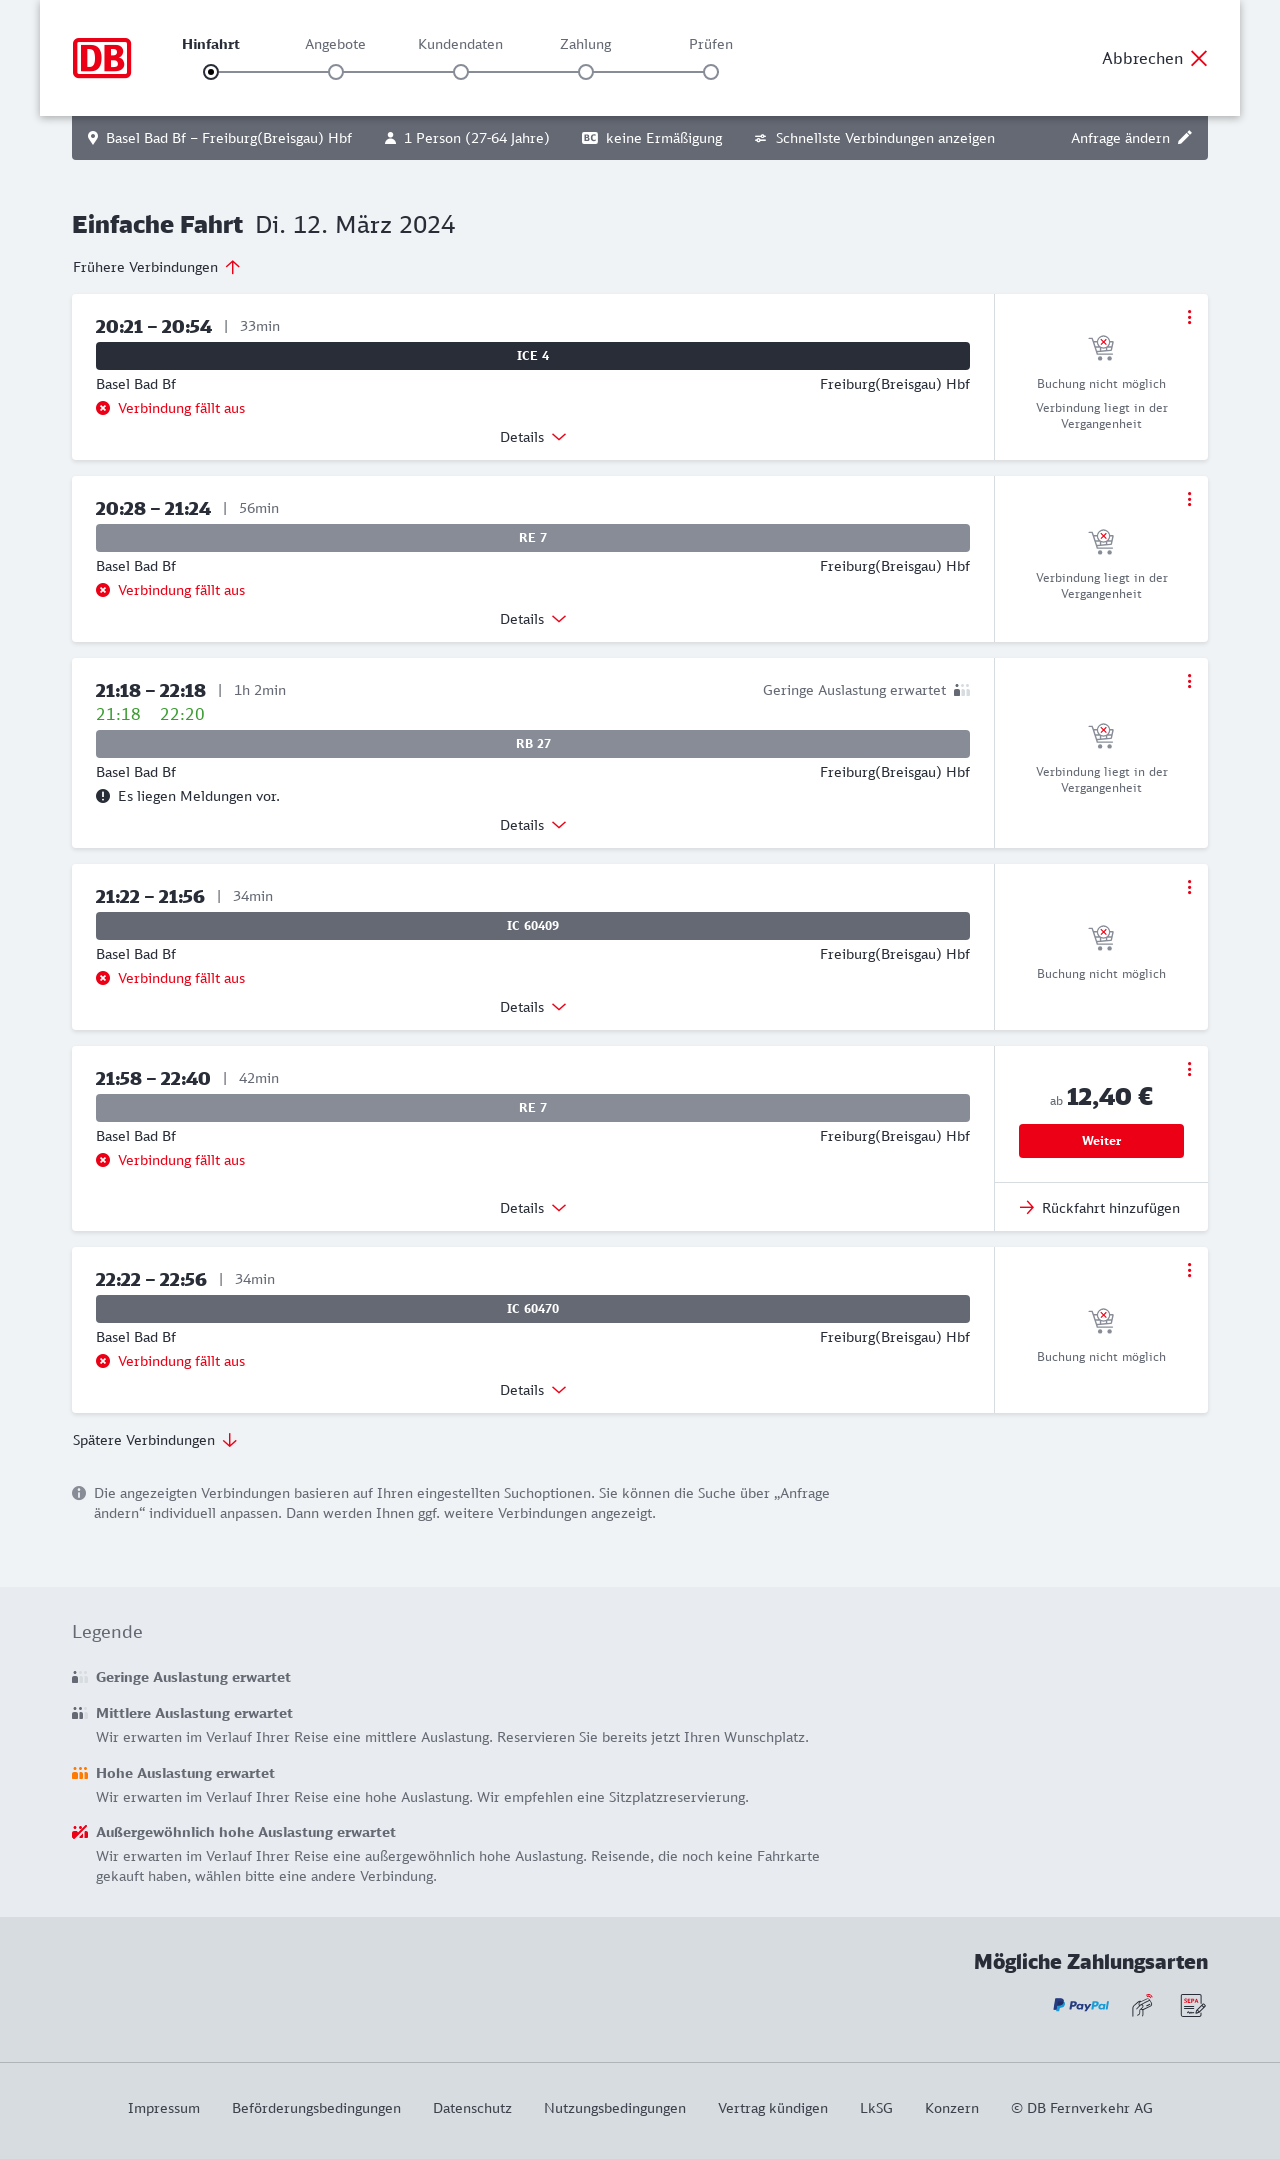The image size is (1280, 2159).
Task: Click the pencil icon next to Anfrage ändern
Action: coord(1185,138)
